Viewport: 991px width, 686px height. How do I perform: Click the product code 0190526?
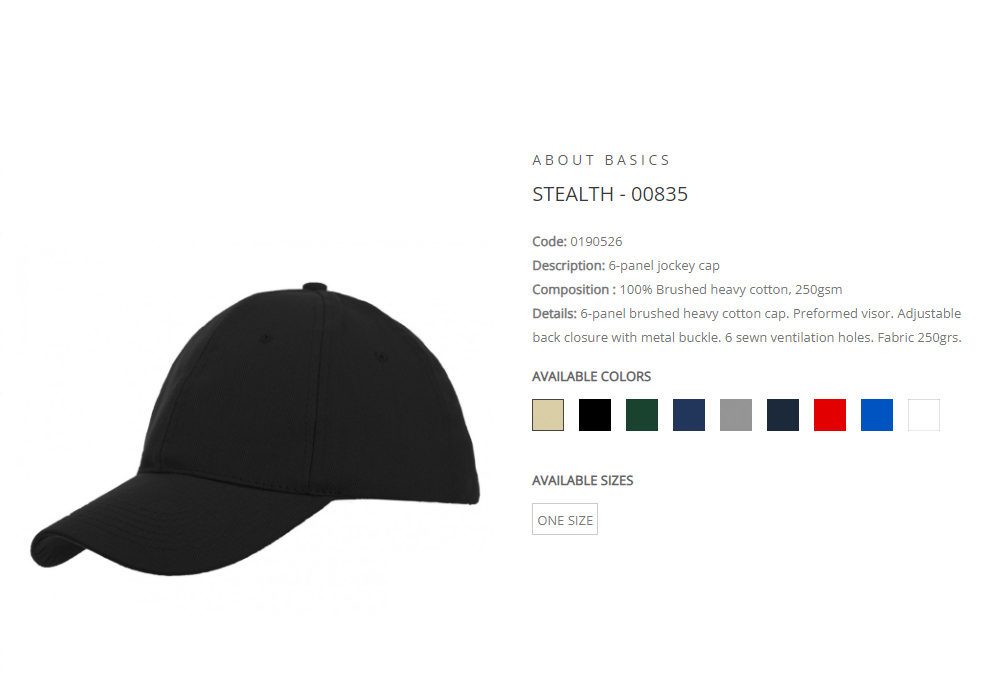596,242
